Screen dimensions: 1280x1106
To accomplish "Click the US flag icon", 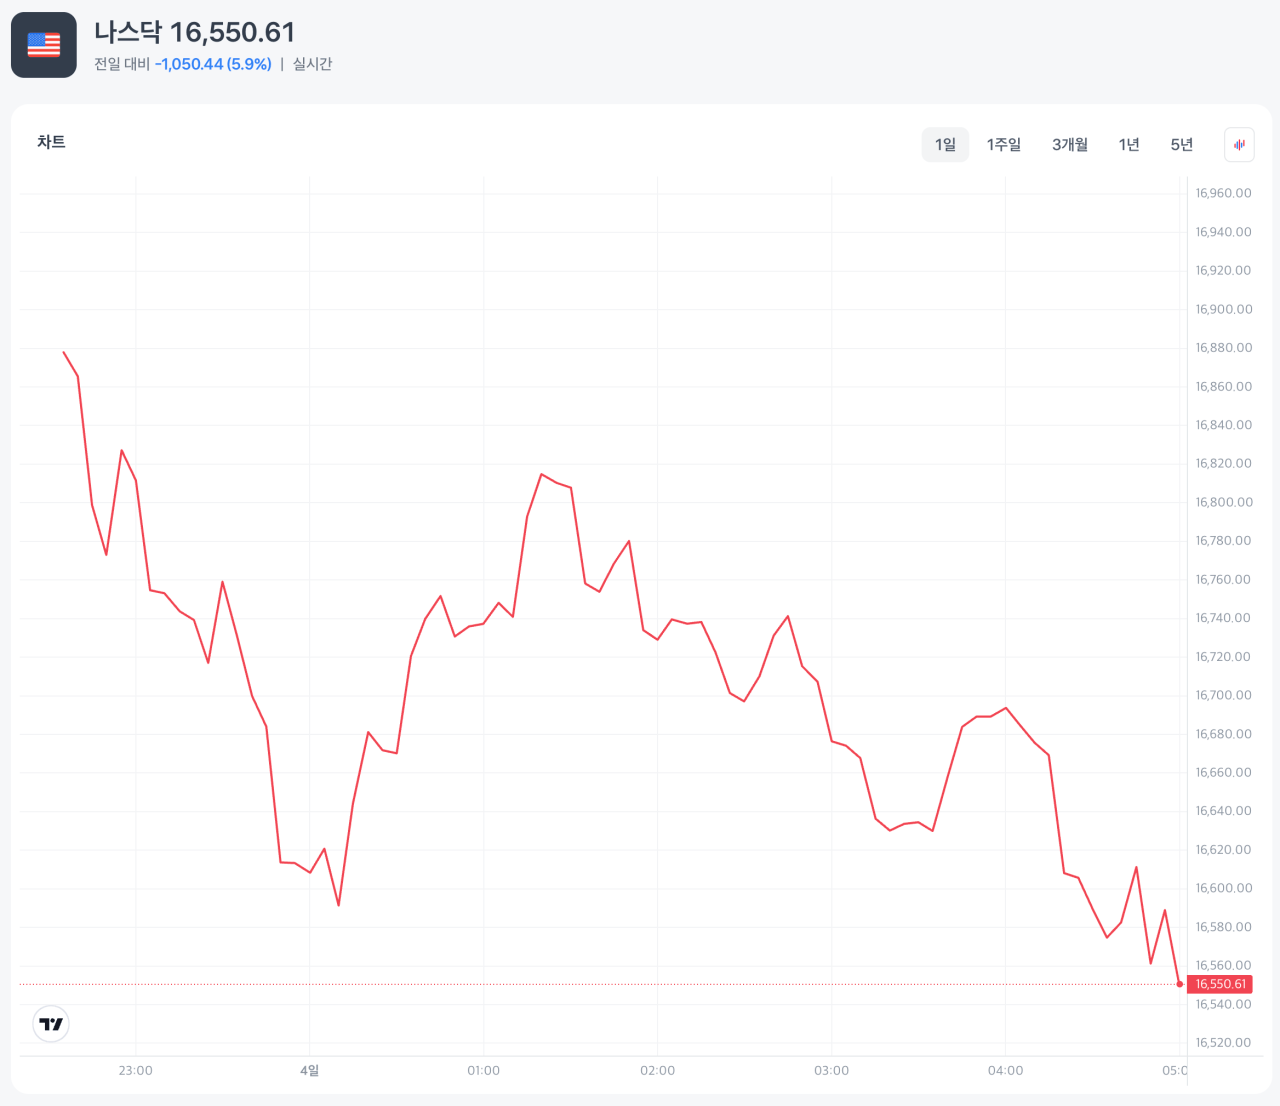I will pos(44,45).
